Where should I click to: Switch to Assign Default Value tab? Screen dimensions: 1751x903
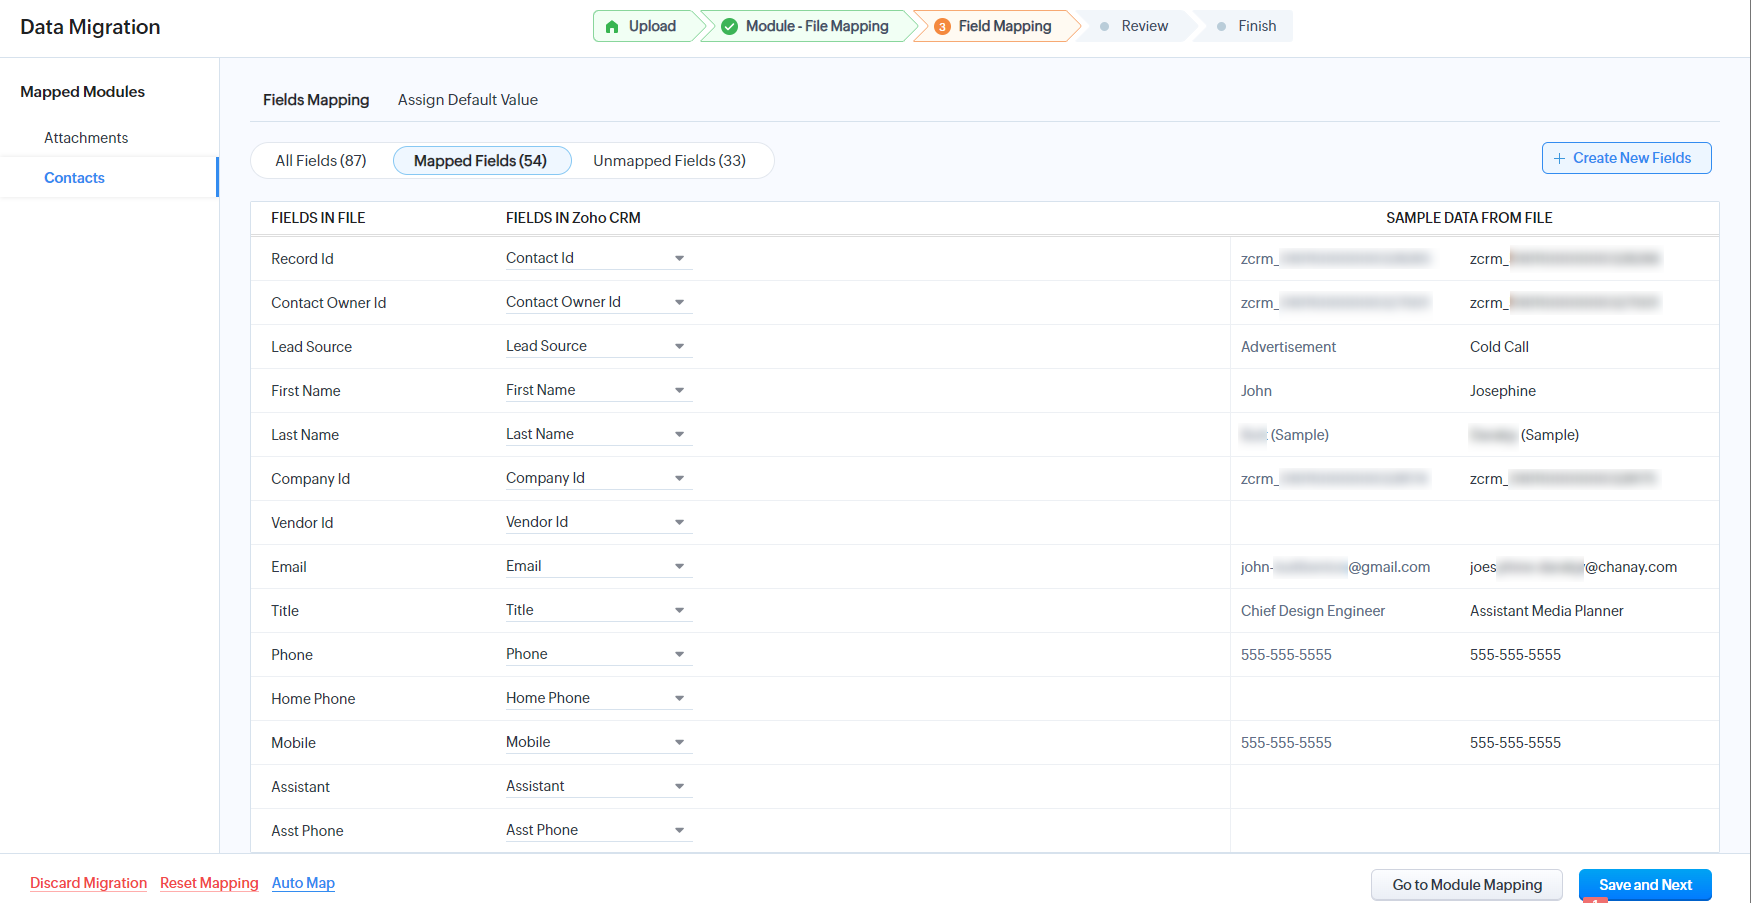(467, 100)
